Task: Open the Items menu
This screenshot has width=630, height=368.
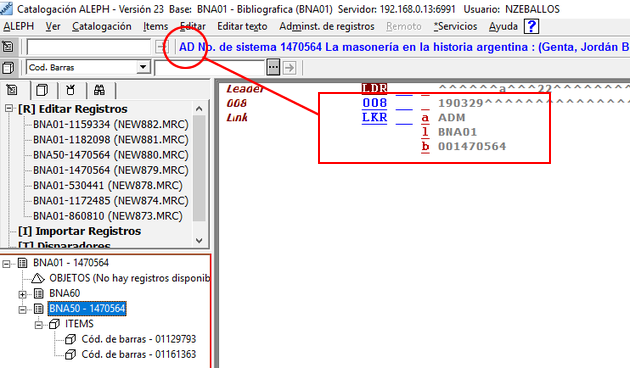Action: pyautogui.click(x=155, y=27)
